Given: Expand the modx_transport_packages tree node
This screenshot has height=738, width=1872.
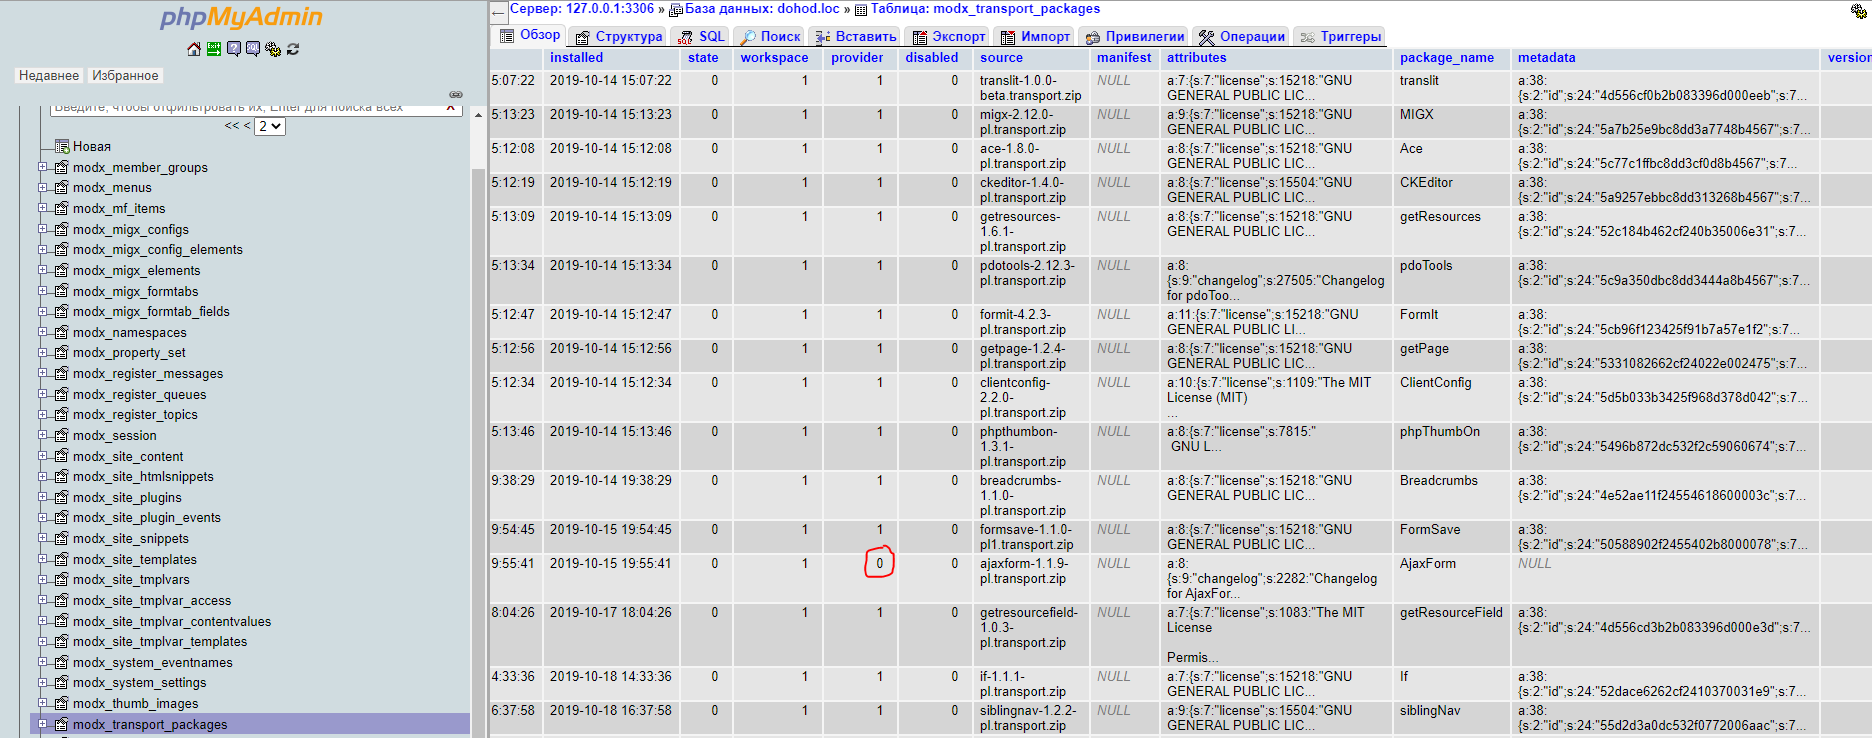Looking at the screenshot, I should [43, 724].
